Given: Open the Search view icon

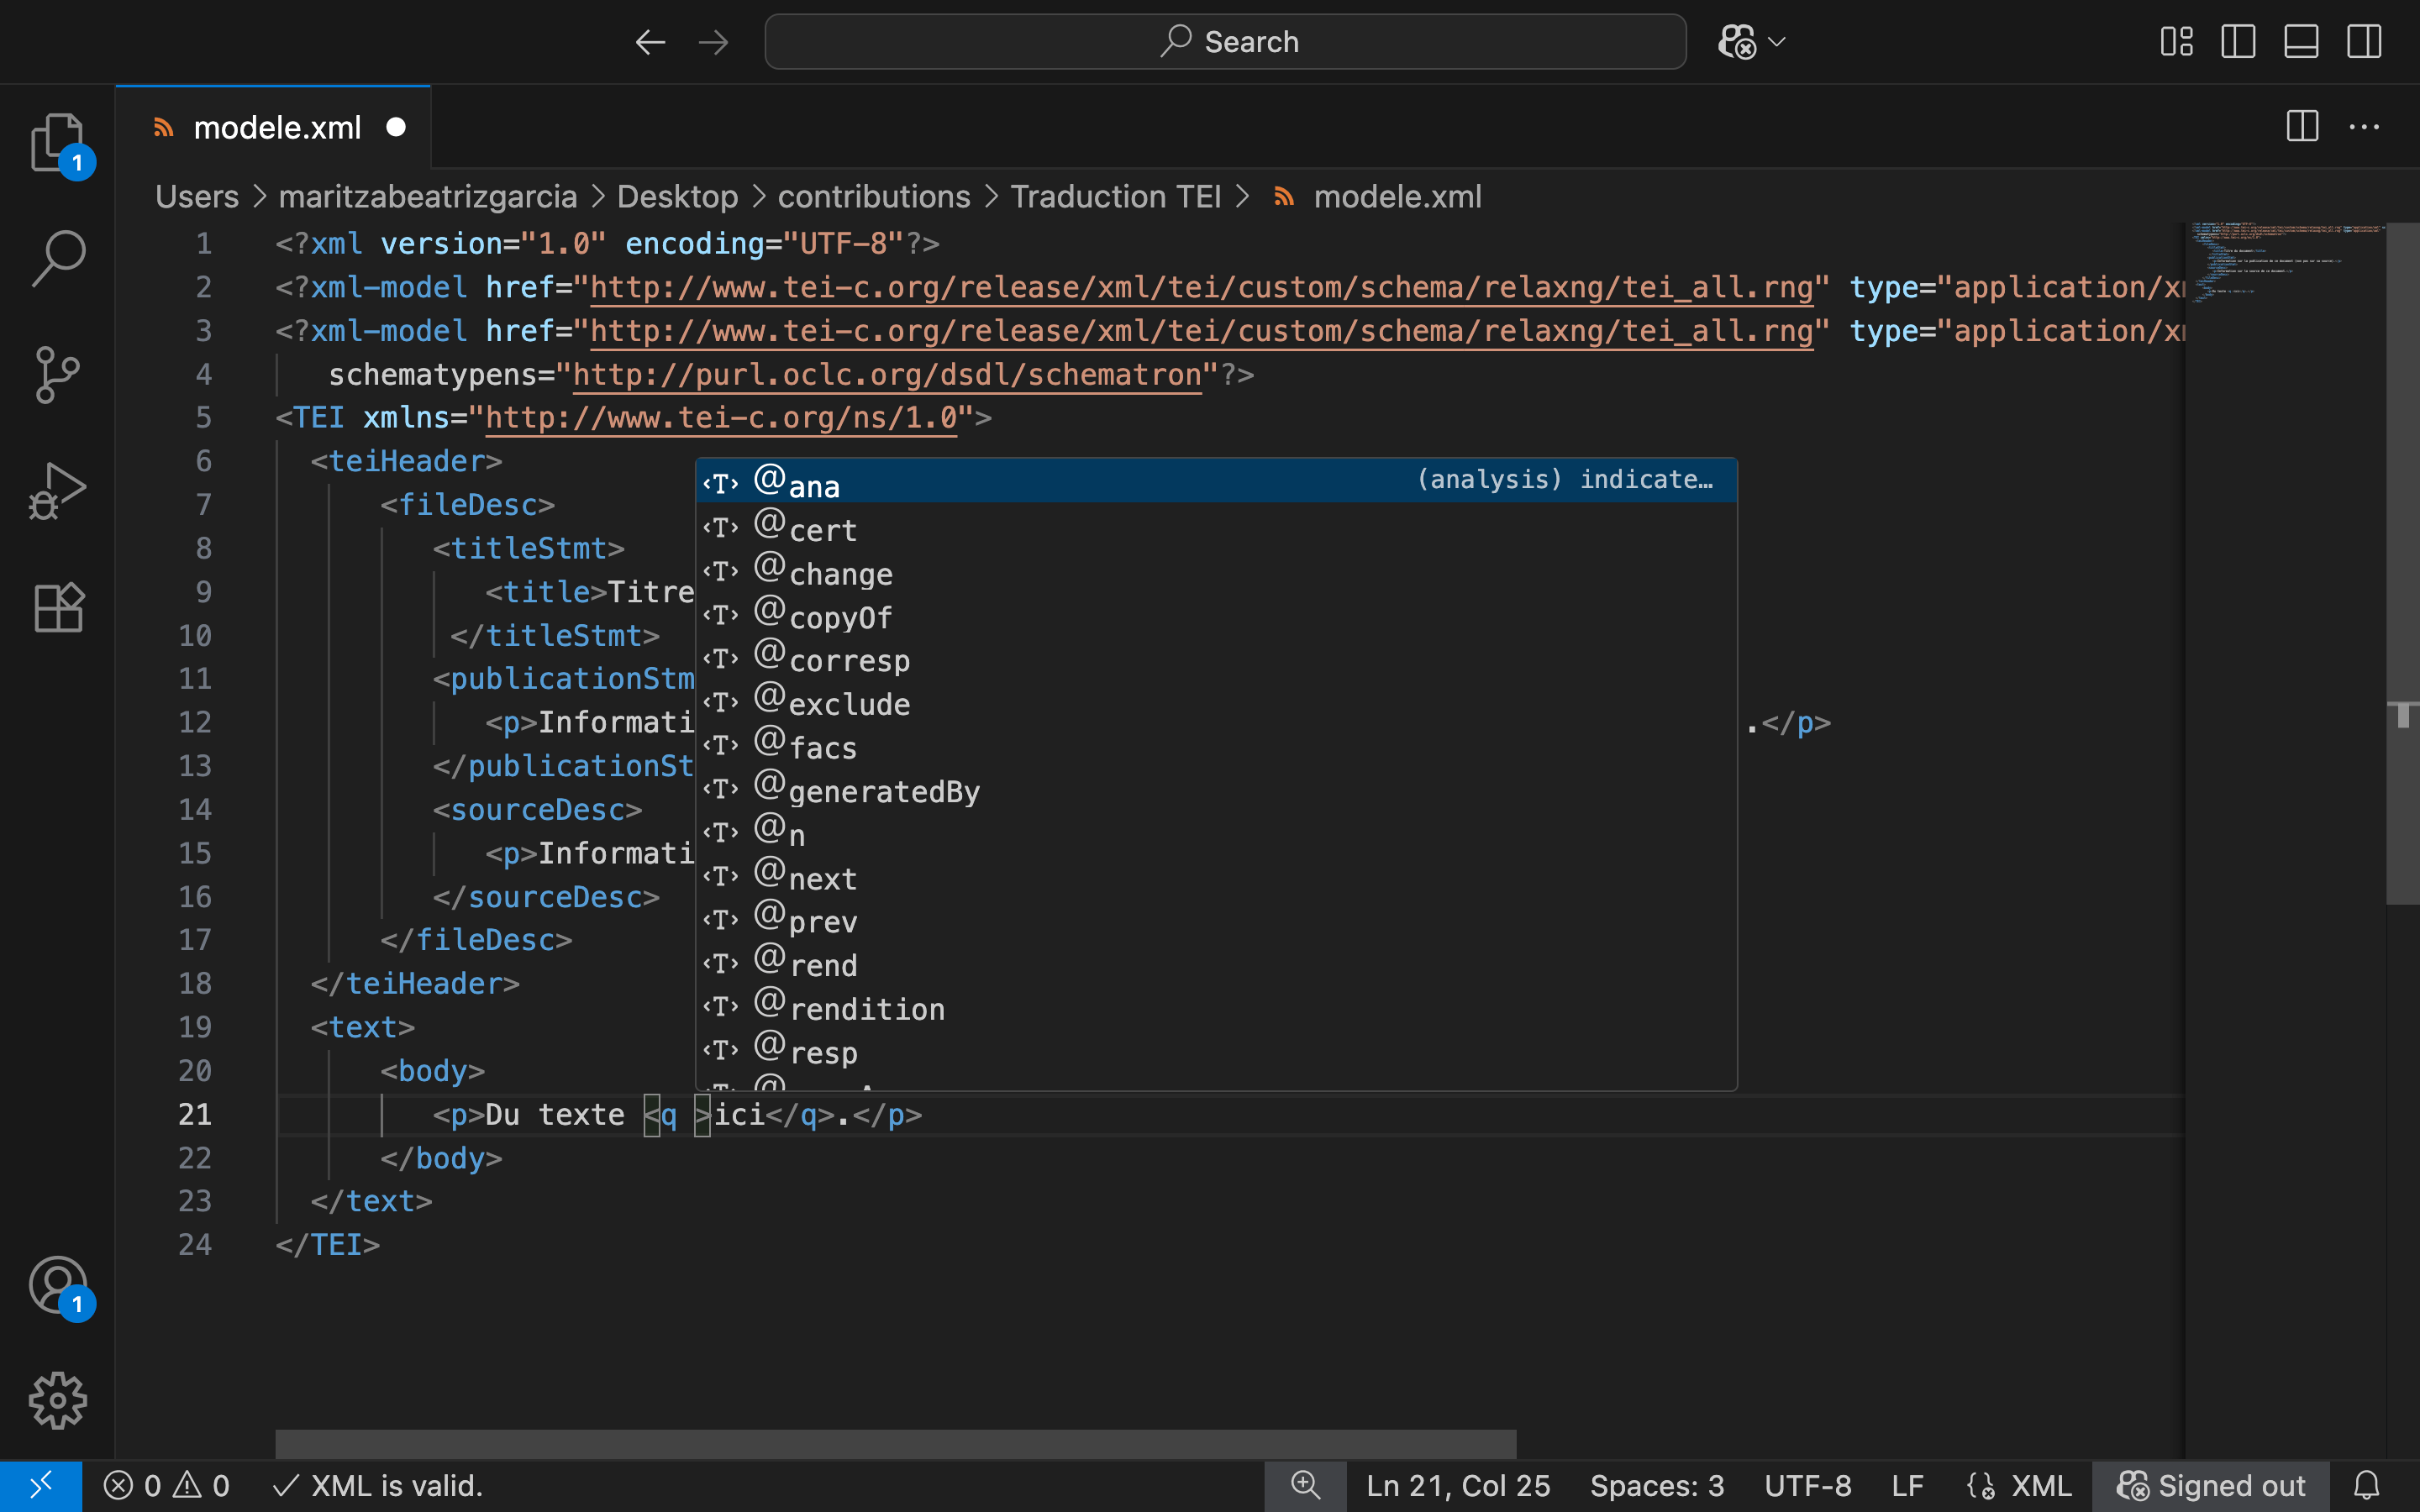Looking at the screenshot, I should coord(57,258).
